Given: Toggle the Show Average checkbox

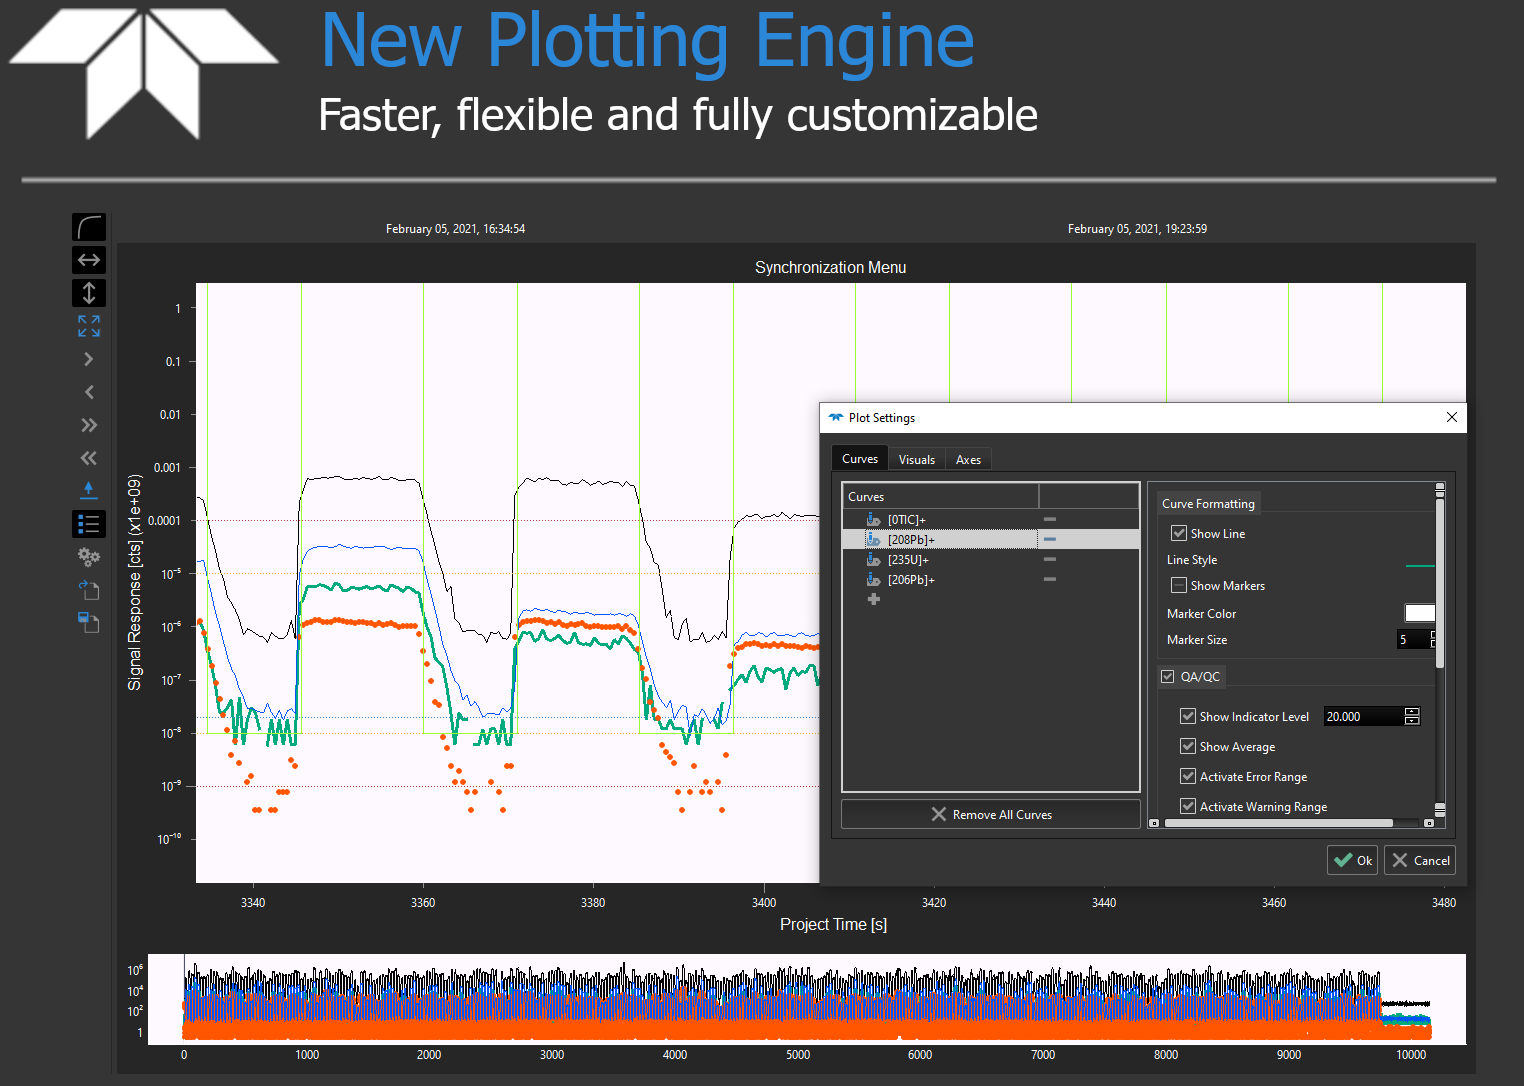Looking at the screenshot, I should 1188,746.
